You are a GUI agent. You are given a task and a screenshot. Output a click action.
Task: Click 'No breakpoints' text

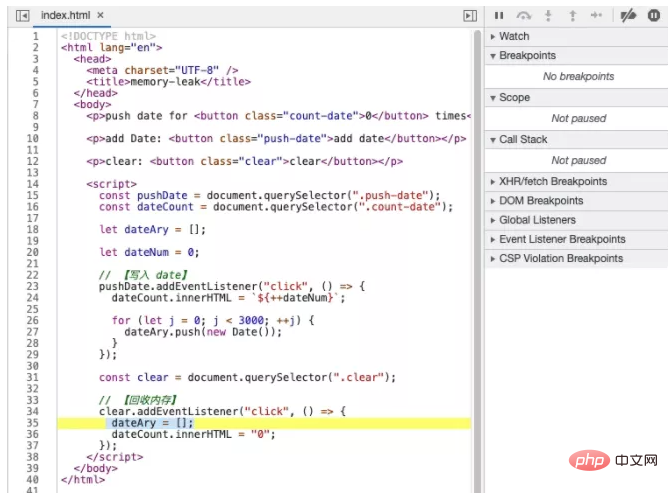(578, 76)
